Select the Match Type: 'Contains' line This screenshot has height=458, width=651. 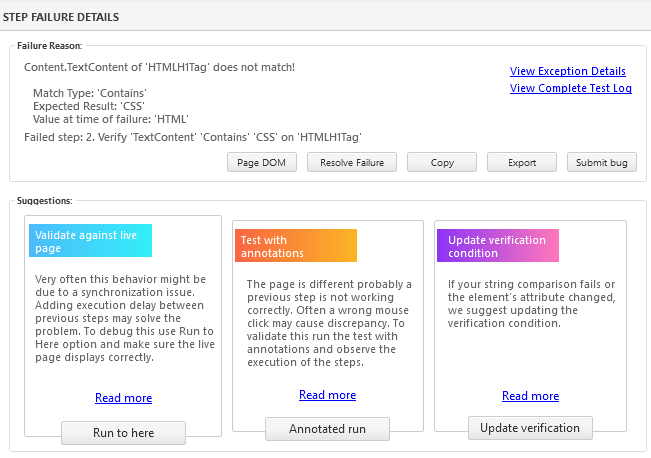pos(90,93)
